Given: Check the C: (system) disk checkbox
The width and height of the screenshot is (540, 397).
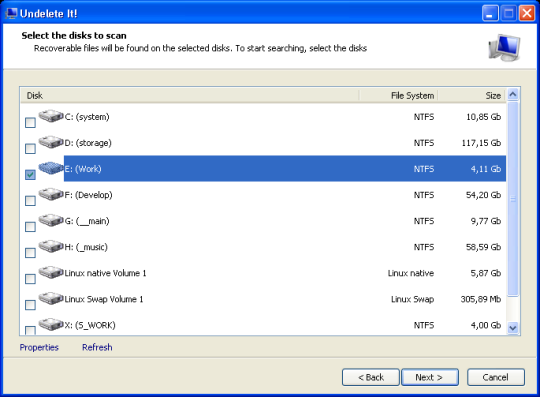Looking at the screenshot, I should [30, 123].
